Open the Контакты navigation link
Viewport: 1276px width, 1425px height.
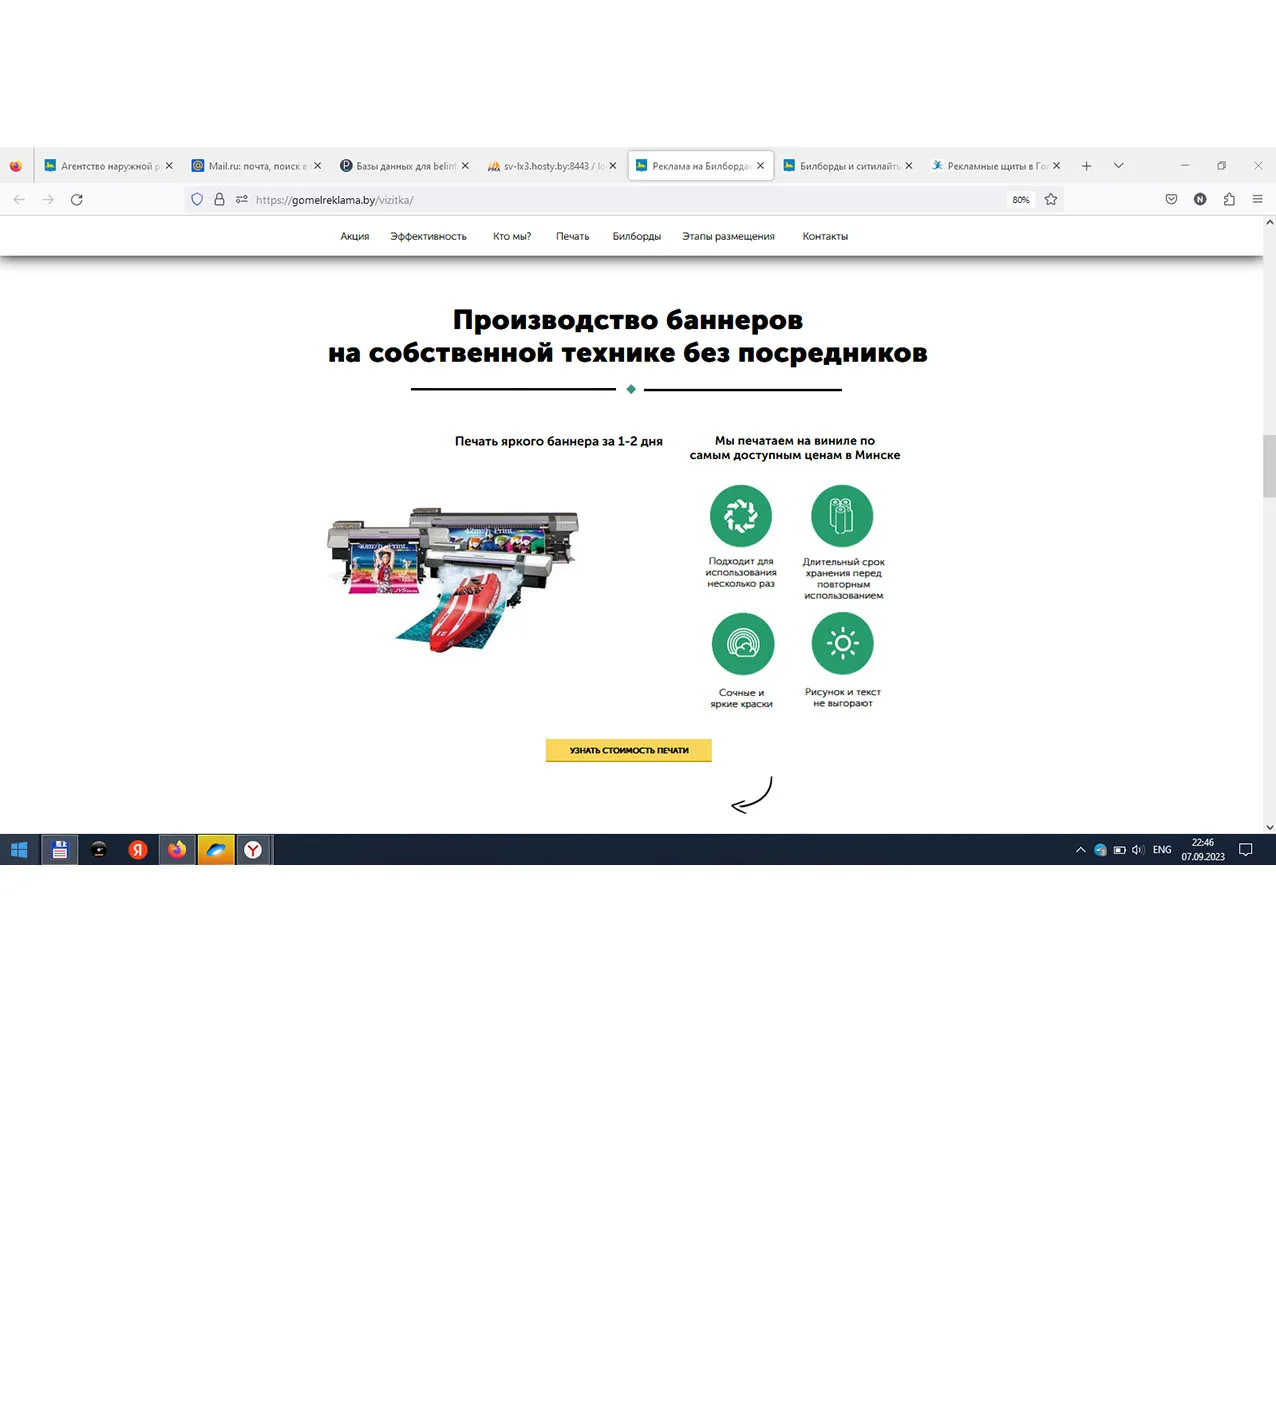(825, 237)
